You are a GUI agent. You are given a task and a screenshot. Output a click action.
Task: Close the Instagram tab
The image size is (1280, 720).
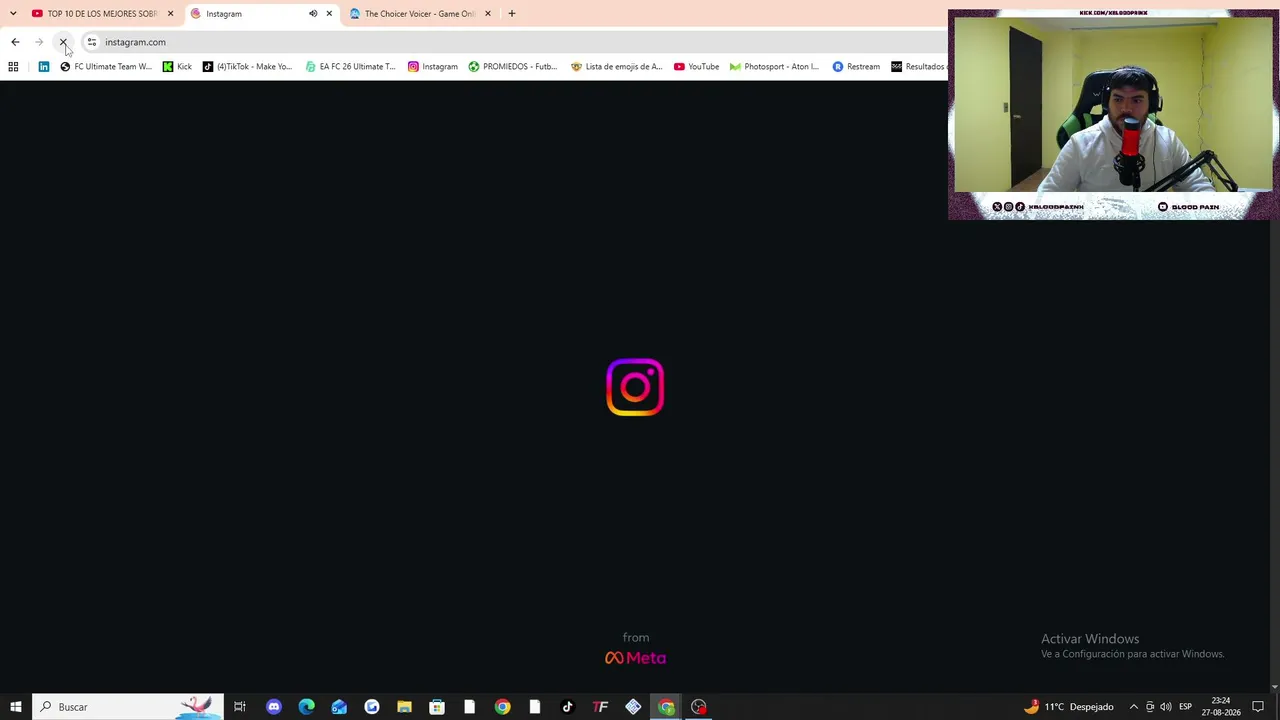click(329, 14)
